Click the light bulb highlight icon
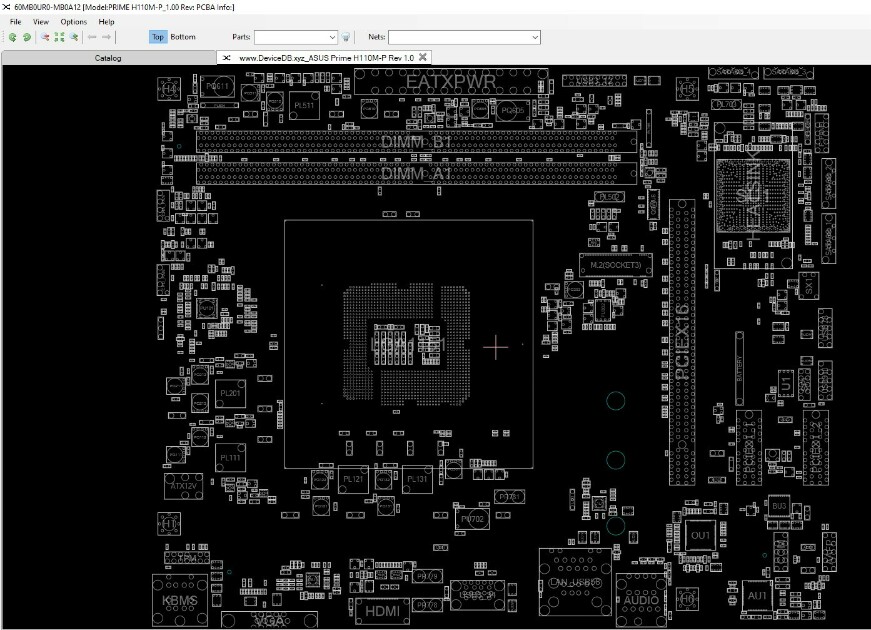871x630 pixels. 346,37
